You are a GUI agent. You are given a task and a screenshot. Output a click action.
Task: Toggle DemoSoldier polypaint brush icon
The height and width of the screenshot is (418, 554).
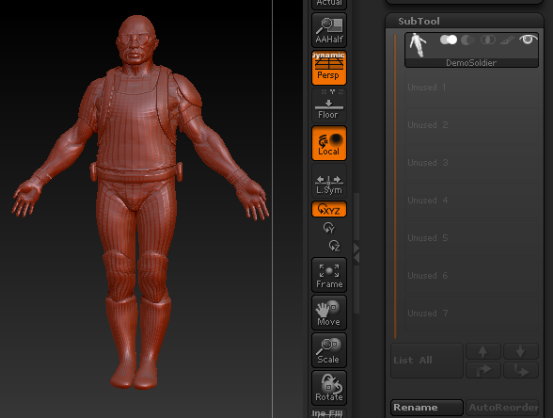coord(507,40)
